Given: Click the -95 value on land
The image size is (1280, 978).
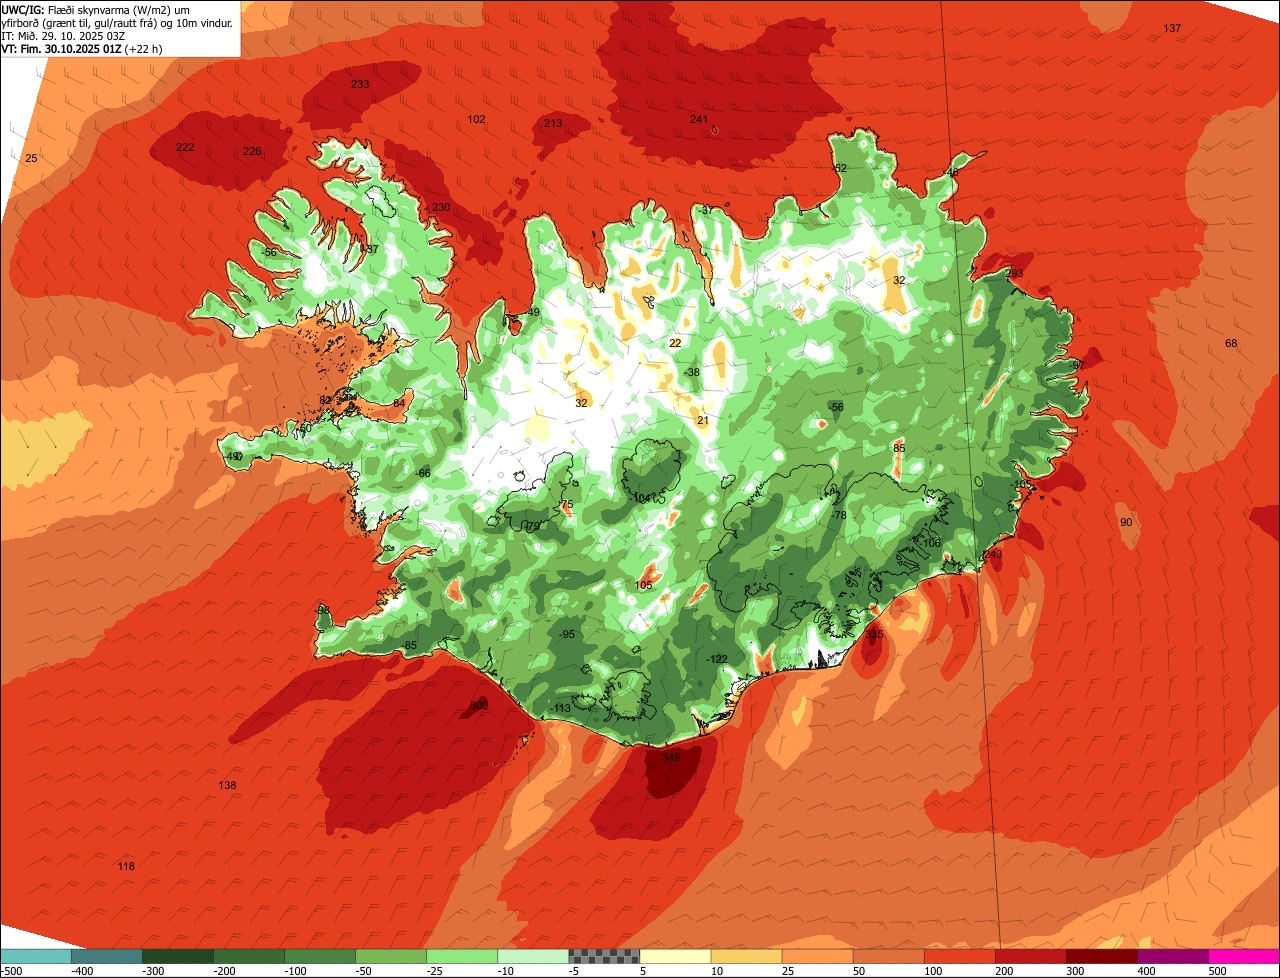Looking at the screenshot, I should [567, 635].
